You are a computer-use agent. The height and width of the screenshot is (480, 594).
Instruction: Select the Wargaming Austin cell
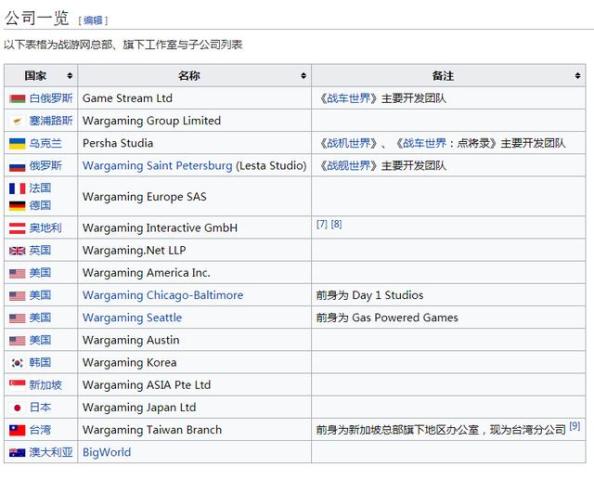pos(194,340)
